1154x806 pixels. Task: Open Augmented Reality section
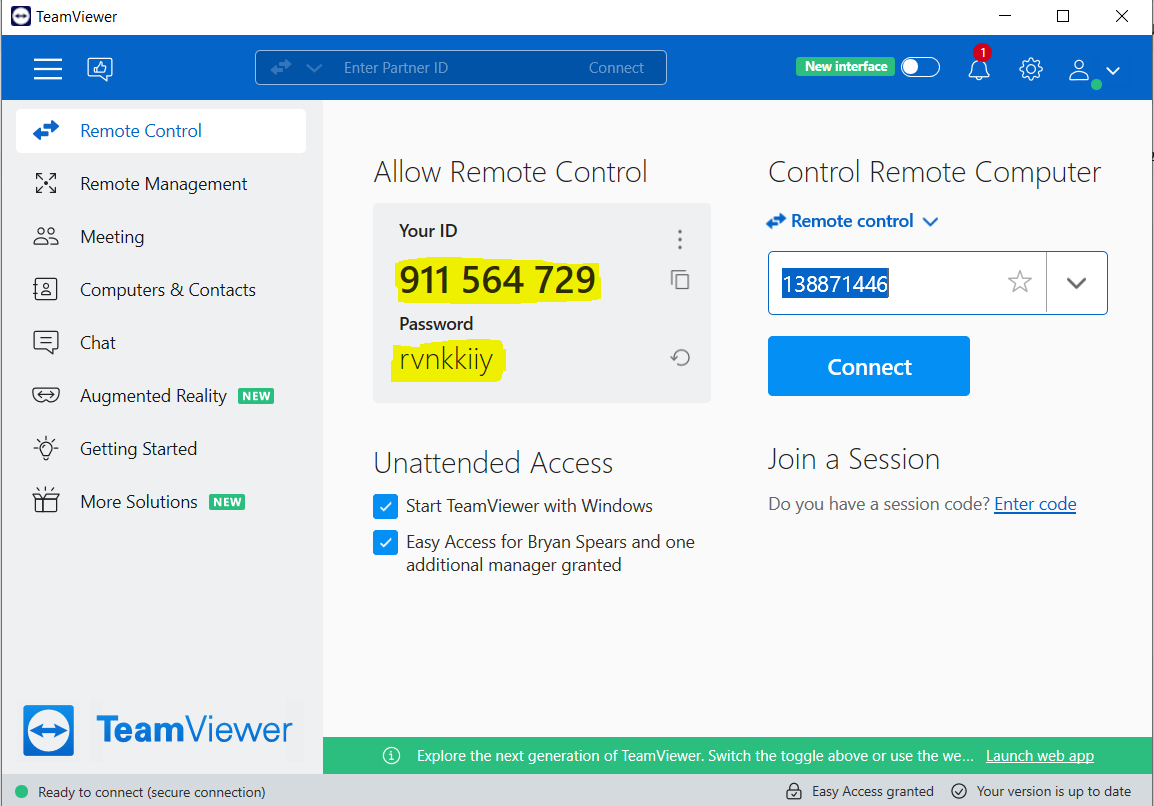[160, 396]
